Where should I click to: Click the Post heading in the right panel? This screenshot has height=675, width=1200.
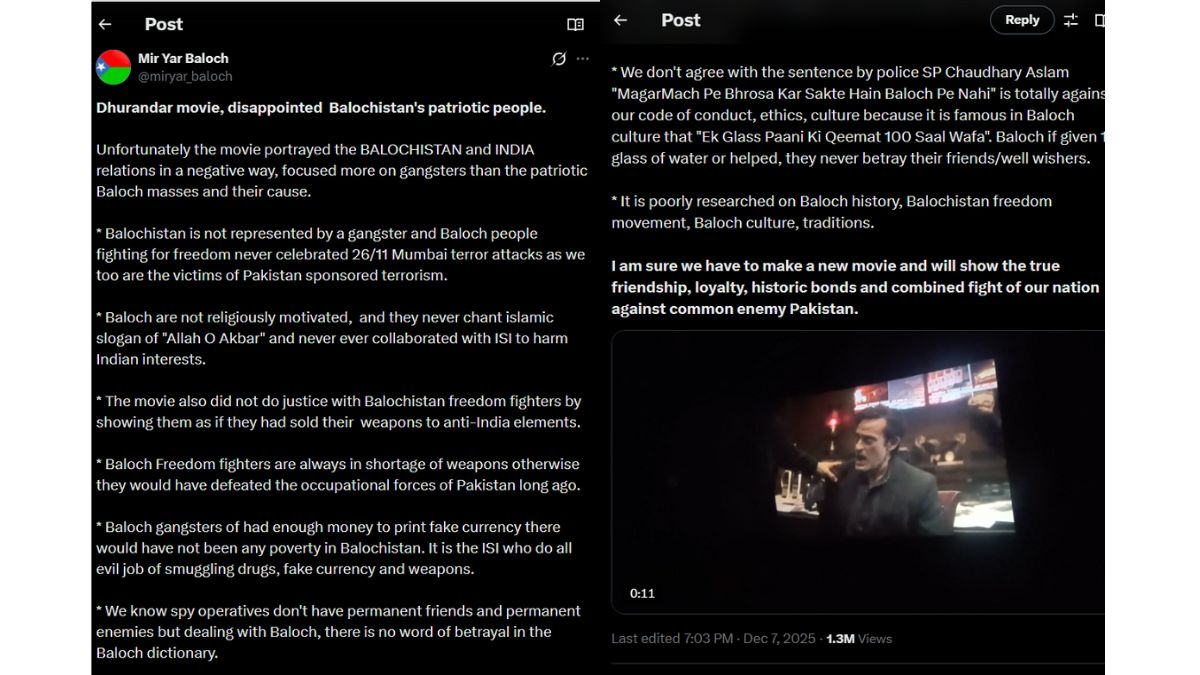click(681, 20)
